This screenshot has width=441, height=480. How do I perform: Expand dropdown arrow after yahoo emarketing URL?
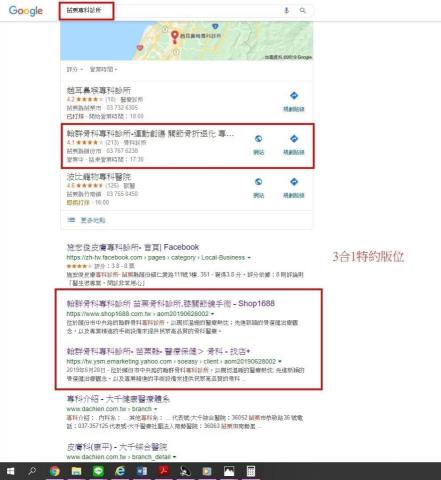coord(280,362)
